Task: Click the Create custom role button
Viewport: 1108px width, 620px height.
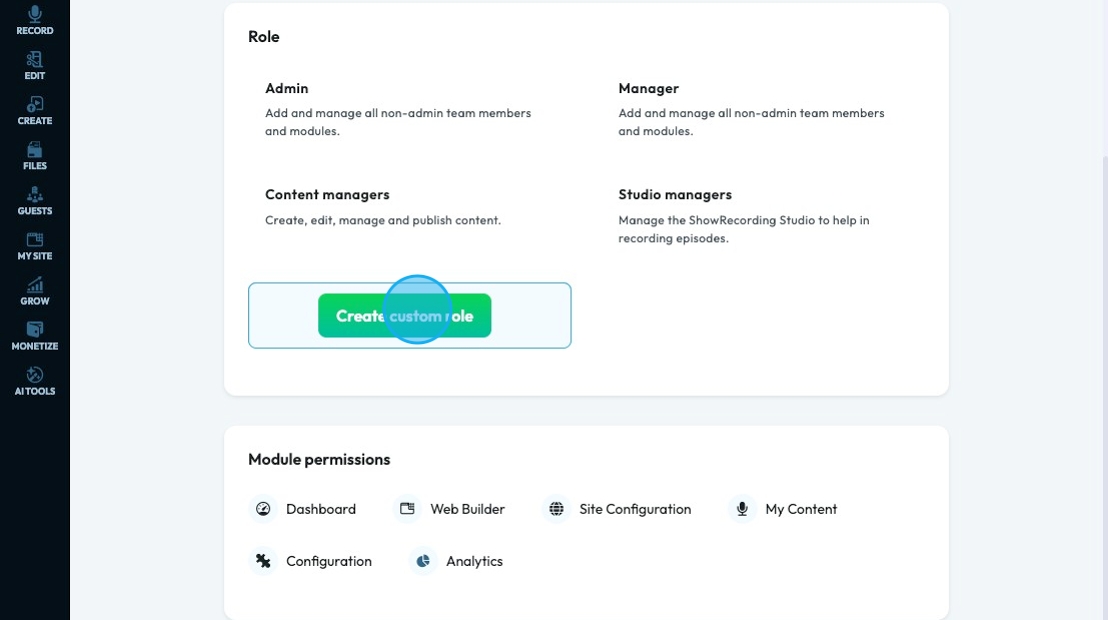Action: 404,316
